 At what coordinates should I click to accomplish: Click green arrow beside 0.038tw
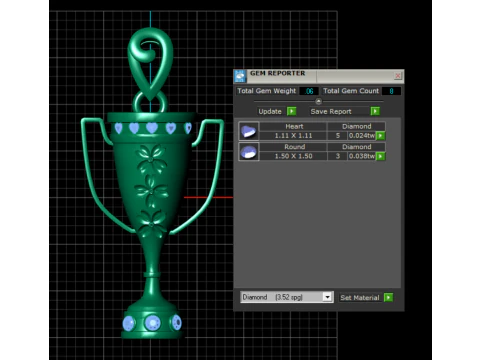(x=380, y=156)
